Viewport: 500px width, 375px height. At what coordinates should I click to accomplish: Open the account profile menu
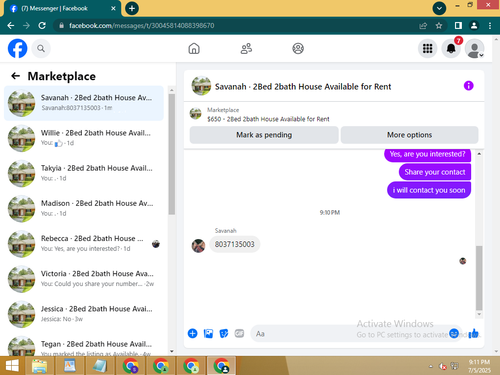point(475,49)
